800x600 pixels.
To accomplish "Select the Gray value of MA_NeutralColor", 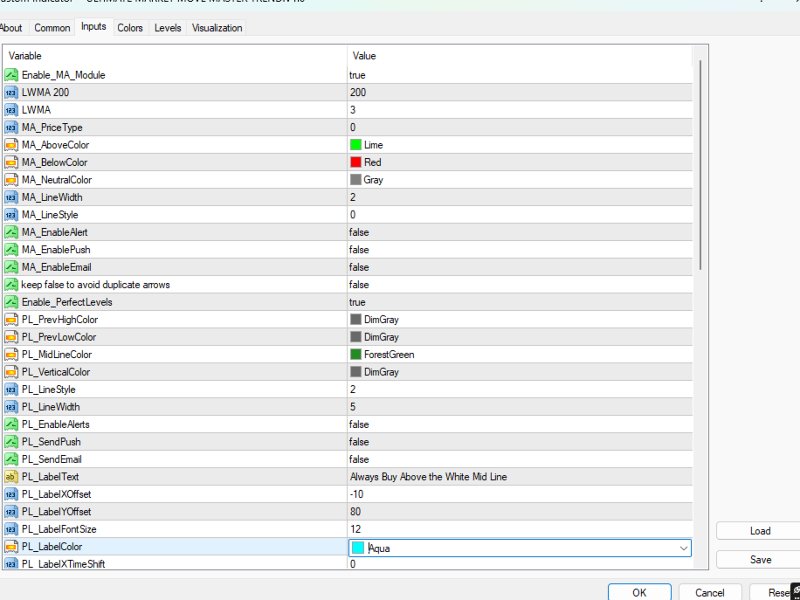I will click(x=373, y=180).
